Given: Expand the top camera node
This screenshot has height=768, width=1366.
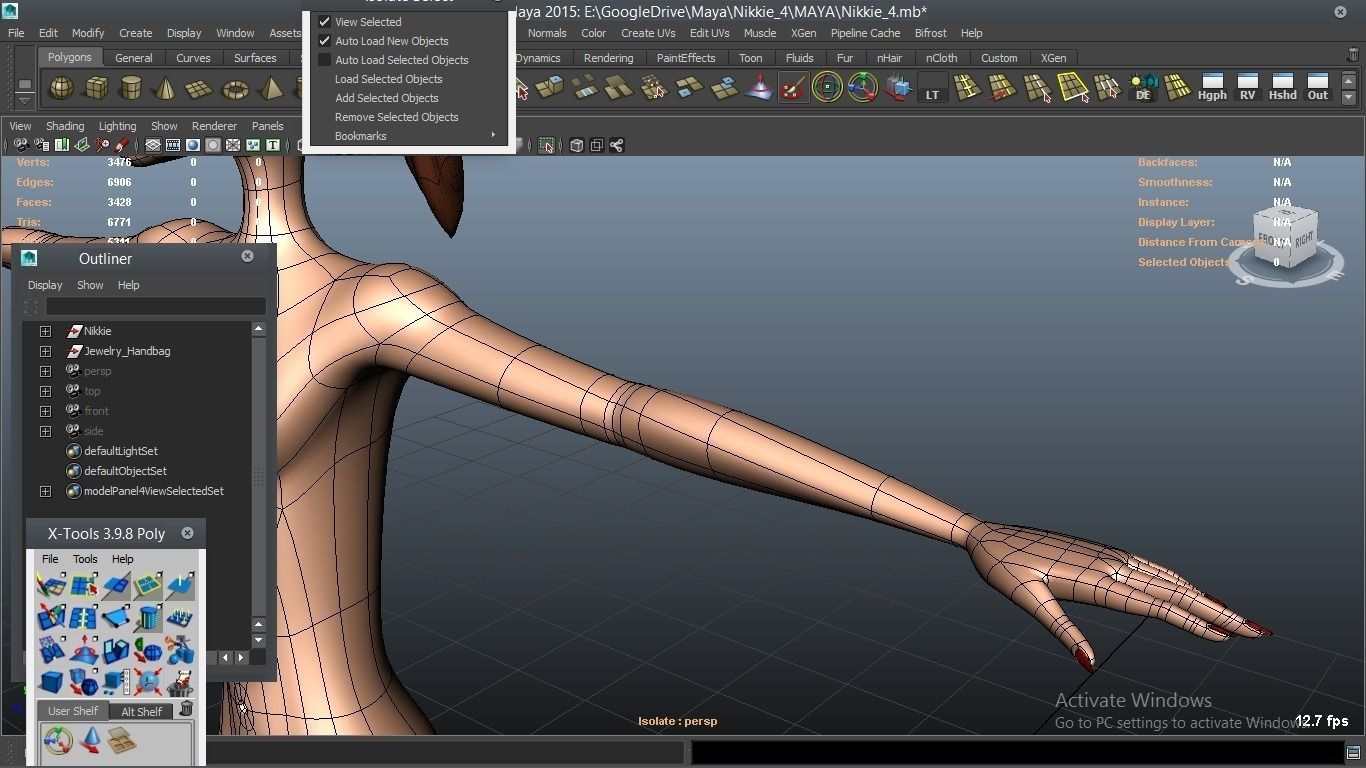Looking at the screenshot, I should pyautogui.click(x=45, y=391).
